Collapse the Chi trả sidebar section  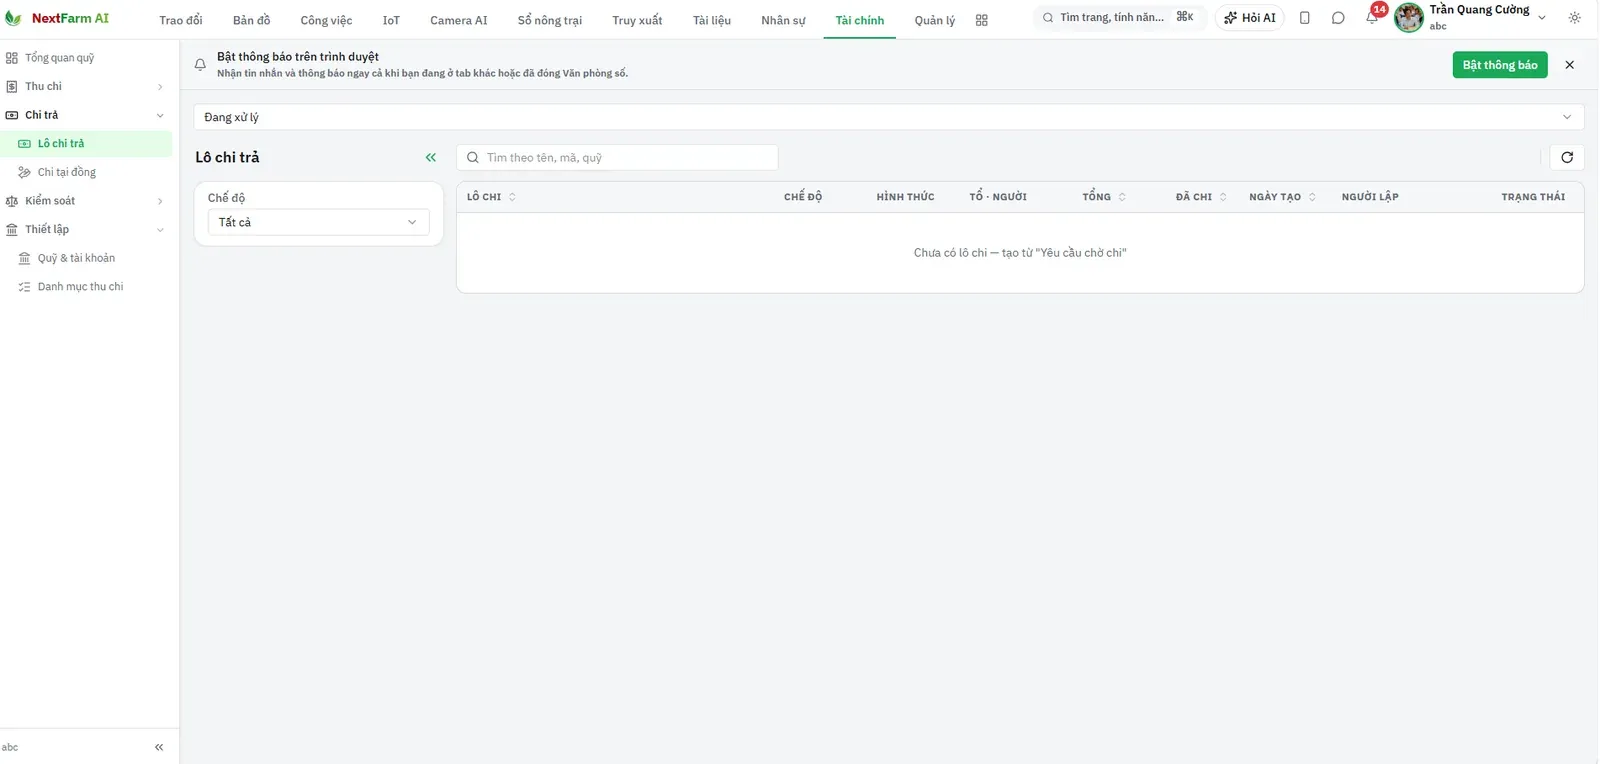click(x=86, y=115)
